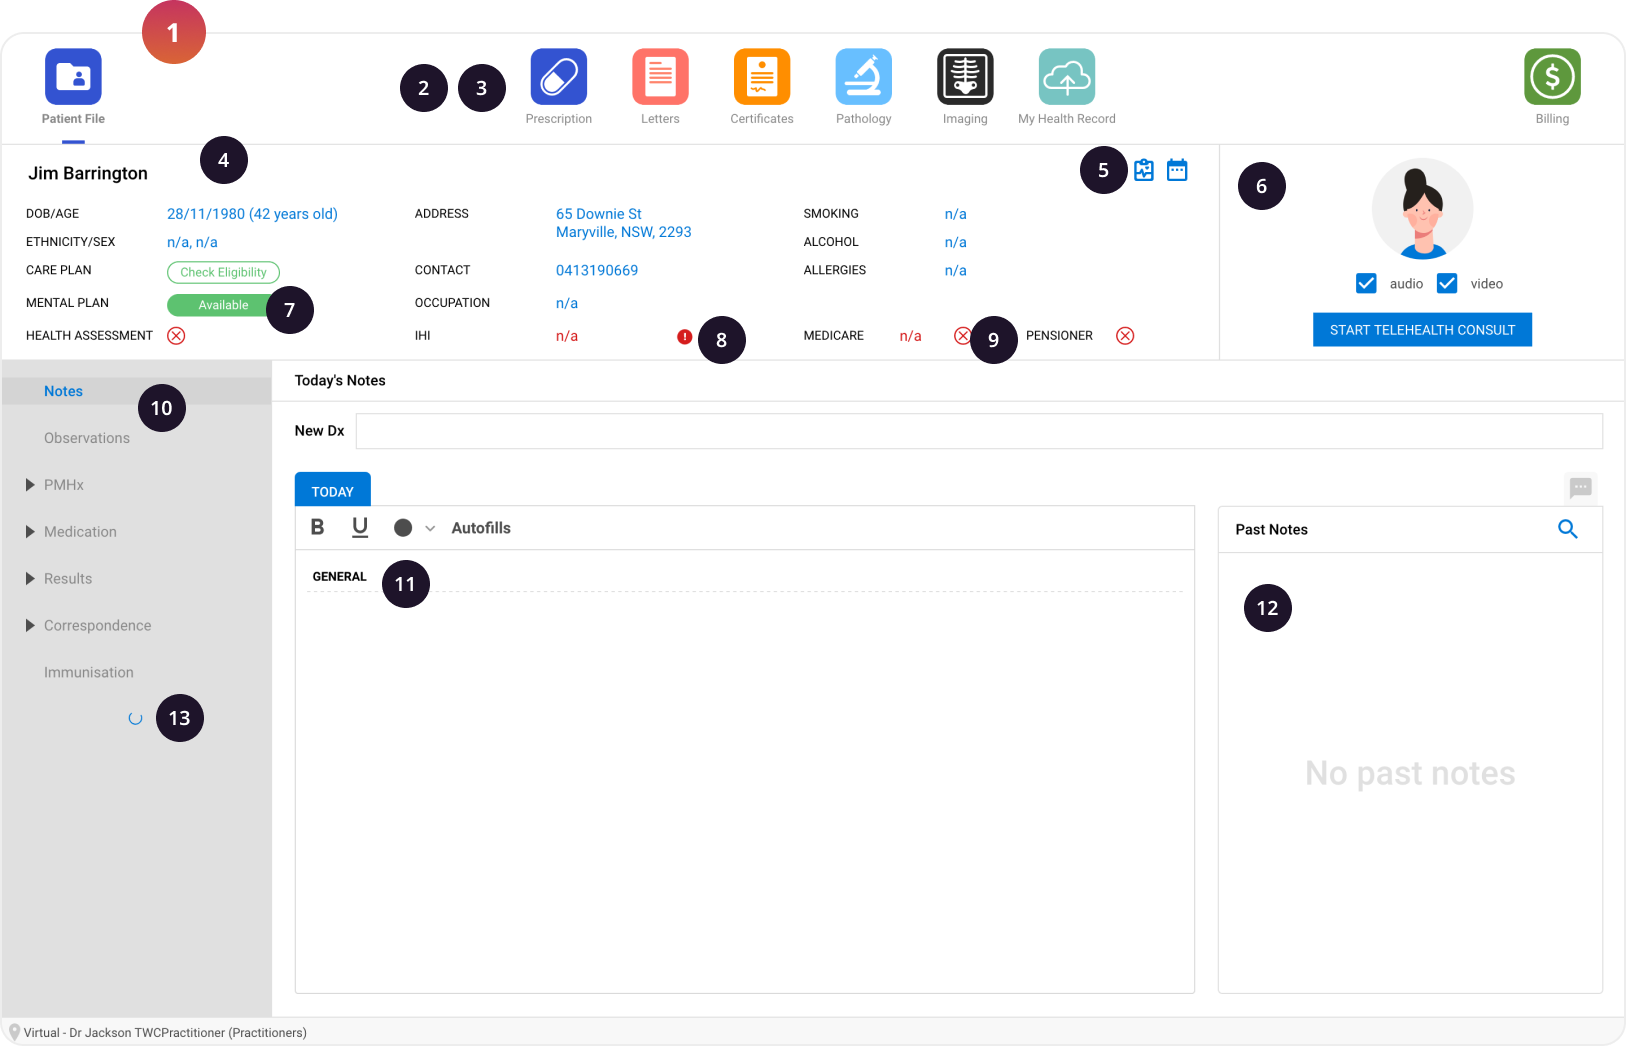Open the Pathology microscope icon

tap(863, 77)
